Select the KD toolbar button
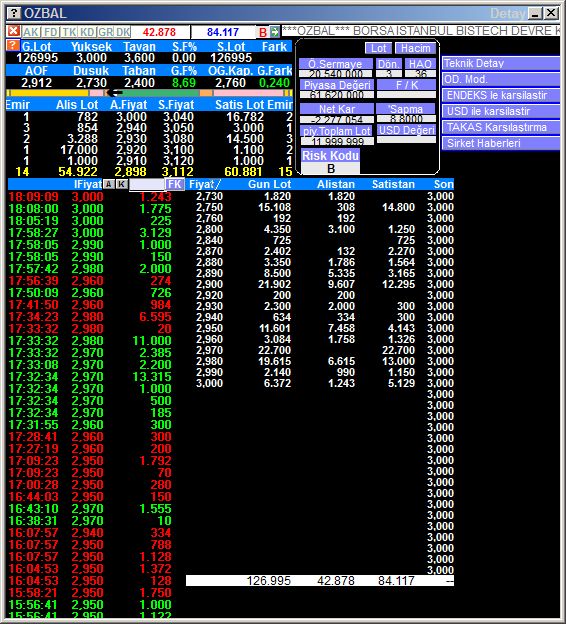The width and height of the screenshot is (566, 624). [88, 32]
